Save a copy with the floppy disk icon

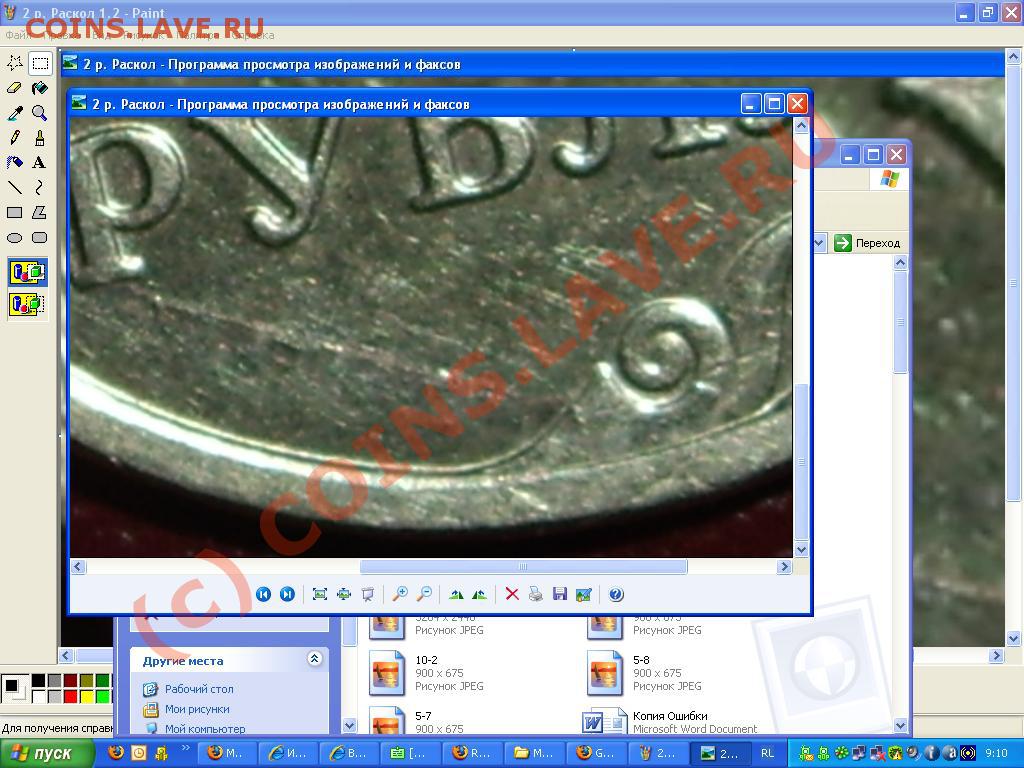point(560,594)
